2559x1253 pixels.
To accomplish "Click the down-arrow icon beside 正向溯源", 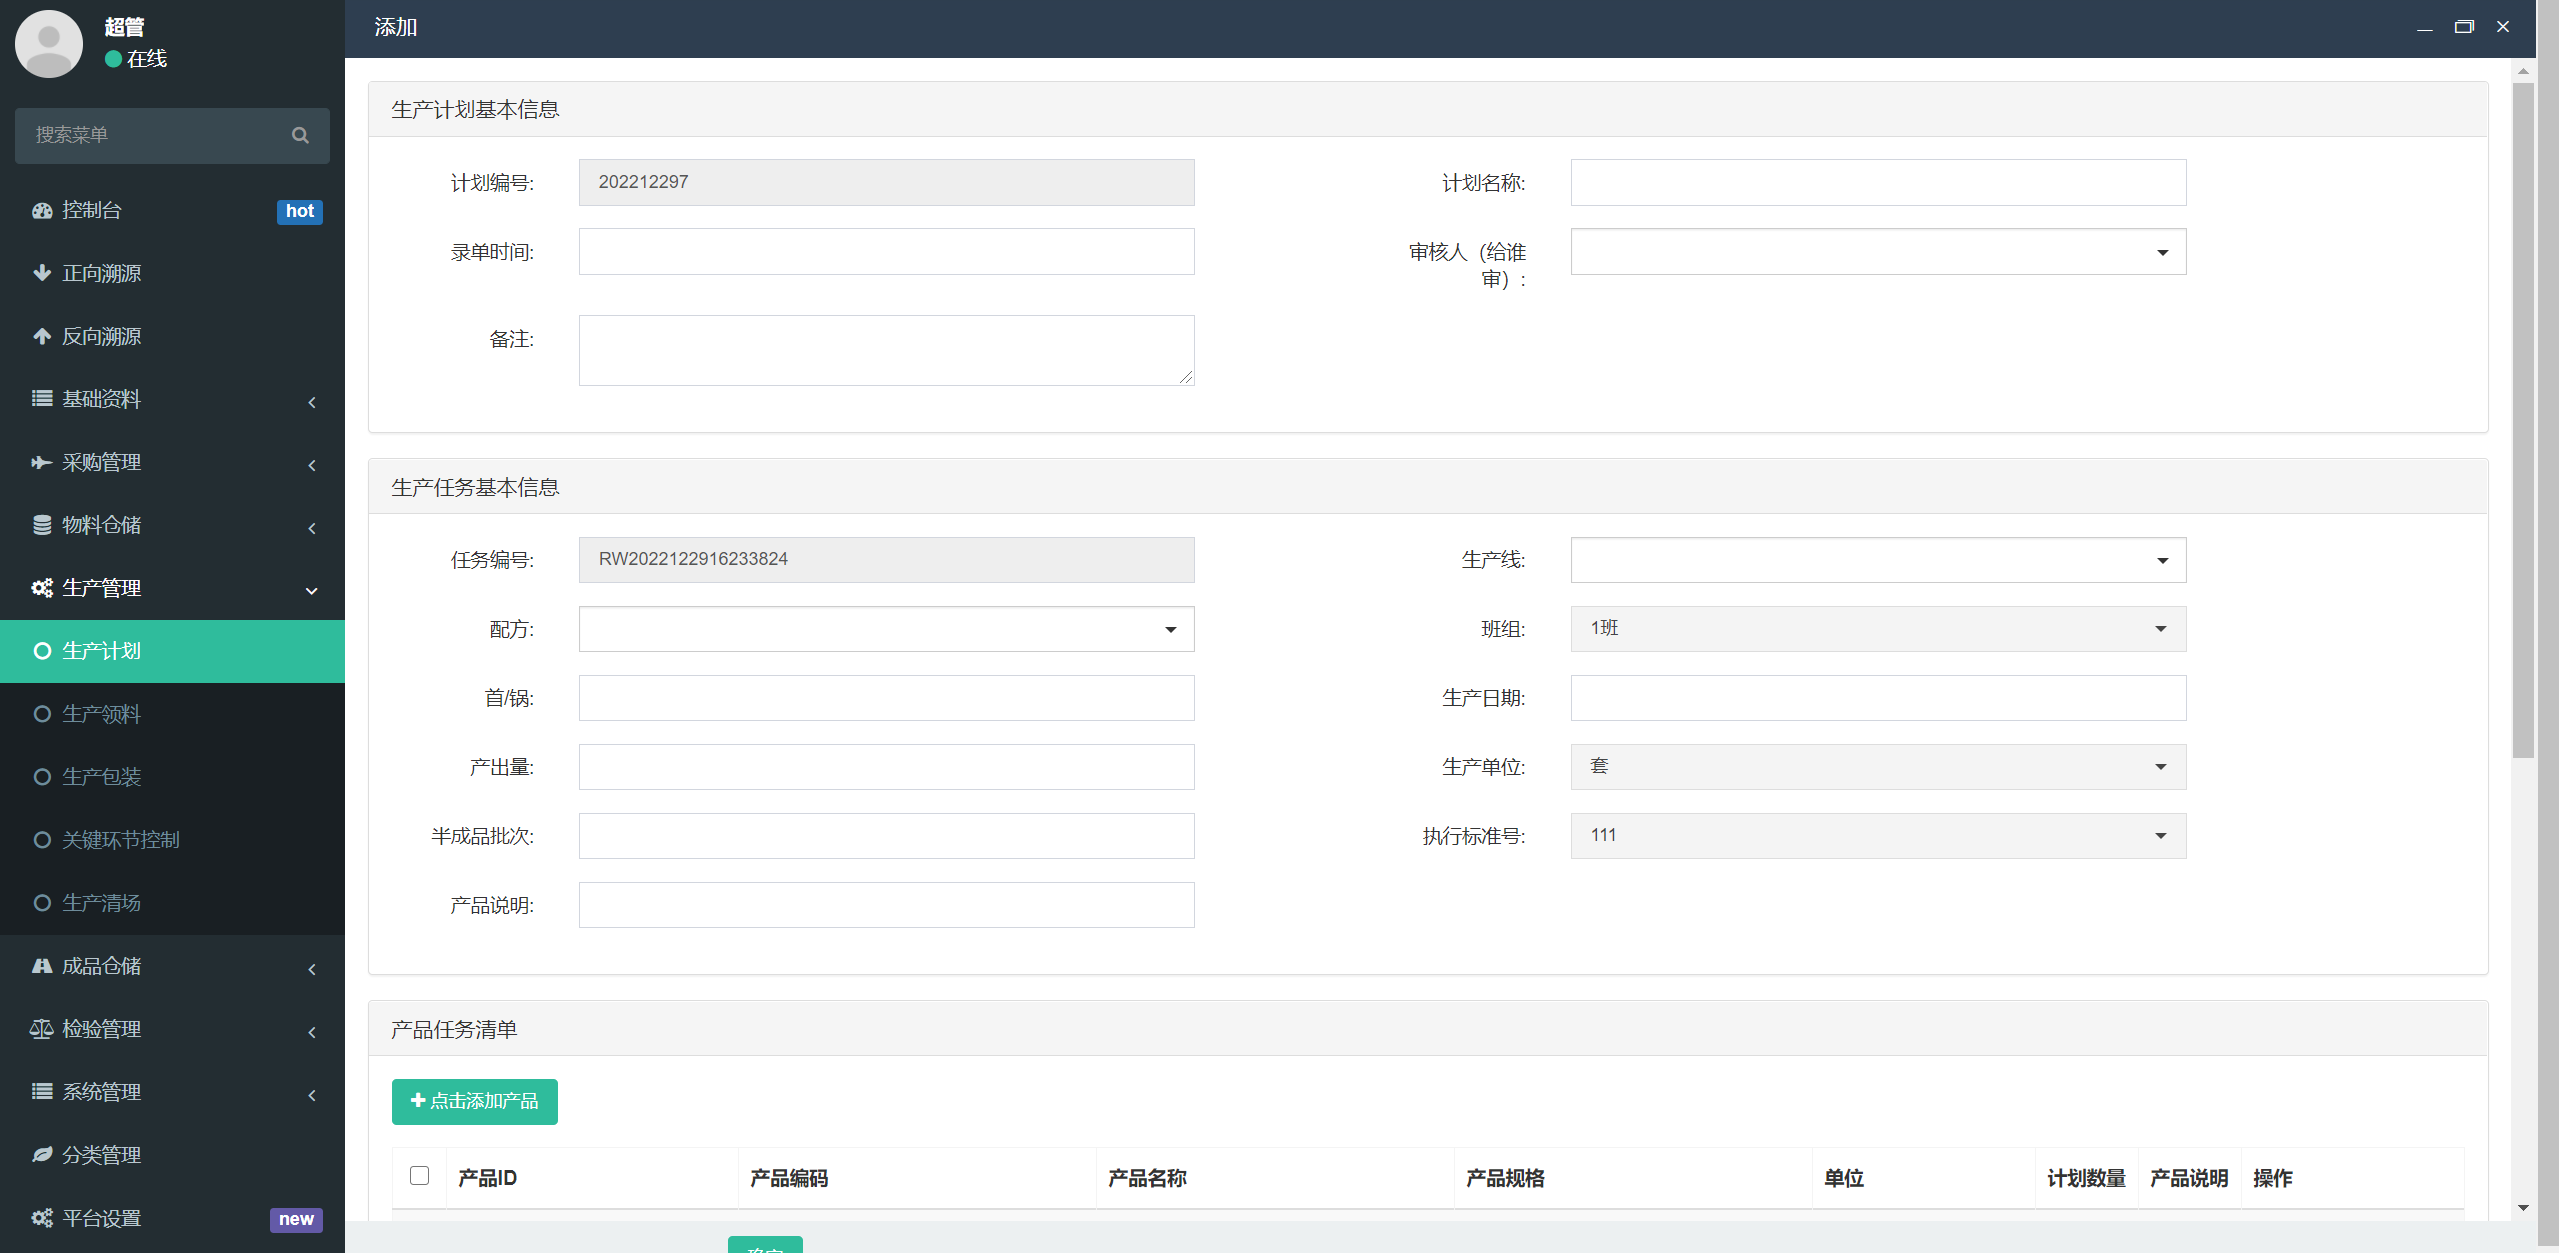I will point(42,273).
